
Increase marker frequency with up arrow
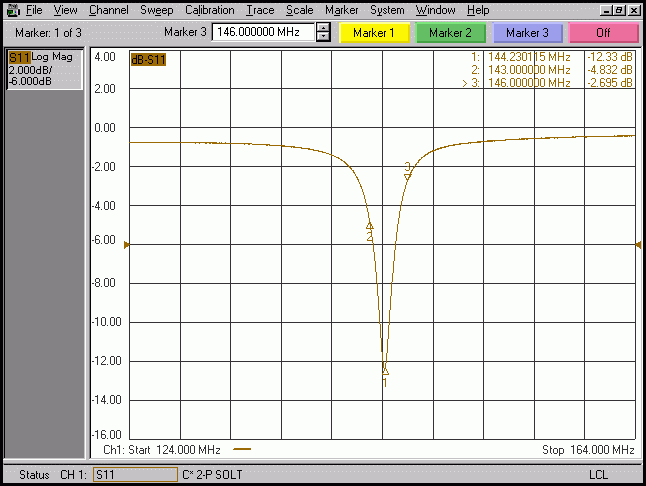323,28
